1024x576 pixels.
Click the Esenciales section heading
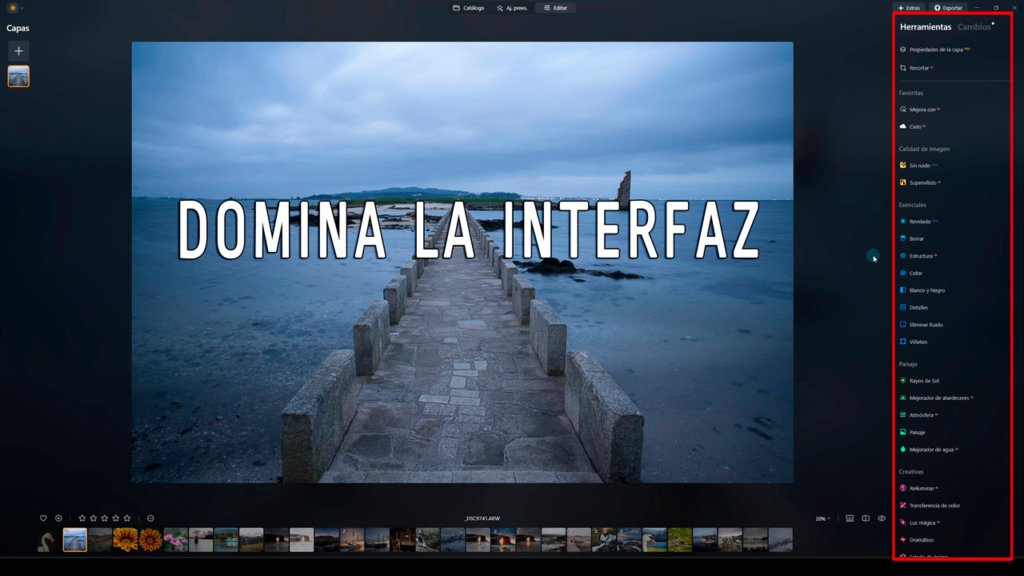tap(912, 205)
